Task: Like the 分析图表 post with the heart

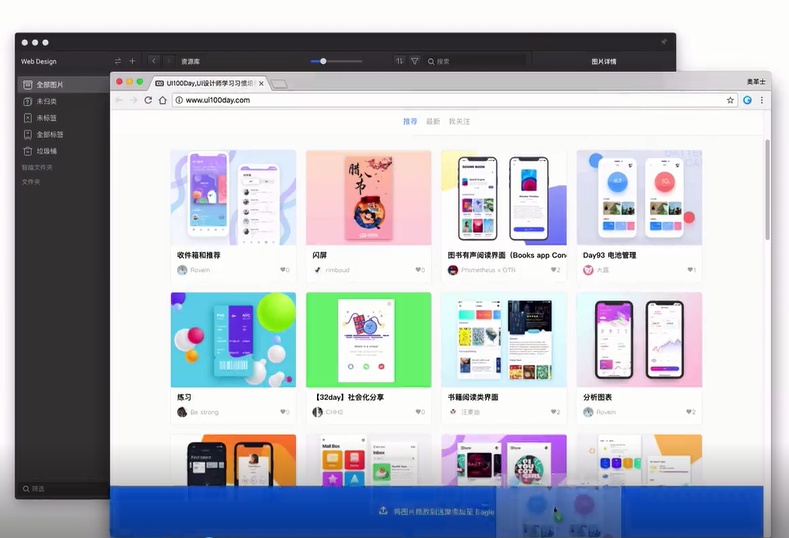Action: 689,412
